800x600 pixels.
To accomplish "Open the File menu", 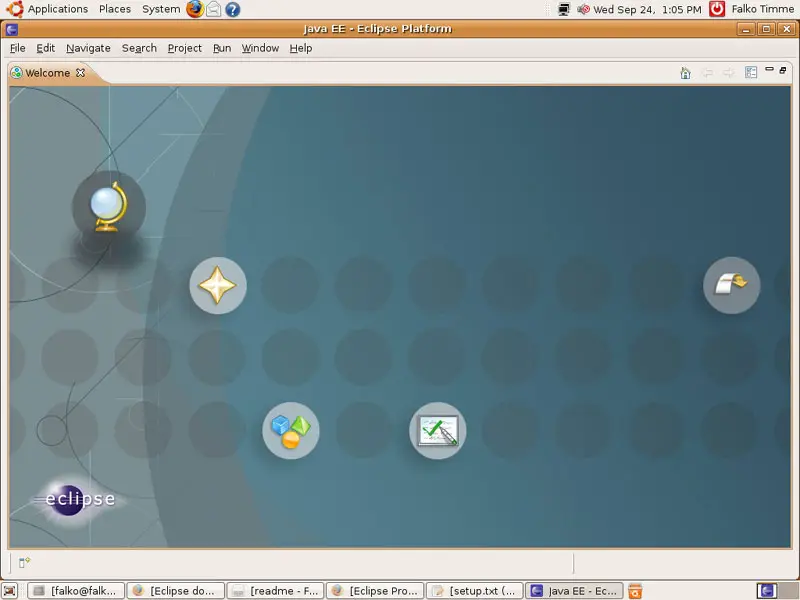I will tap(17, 48).
